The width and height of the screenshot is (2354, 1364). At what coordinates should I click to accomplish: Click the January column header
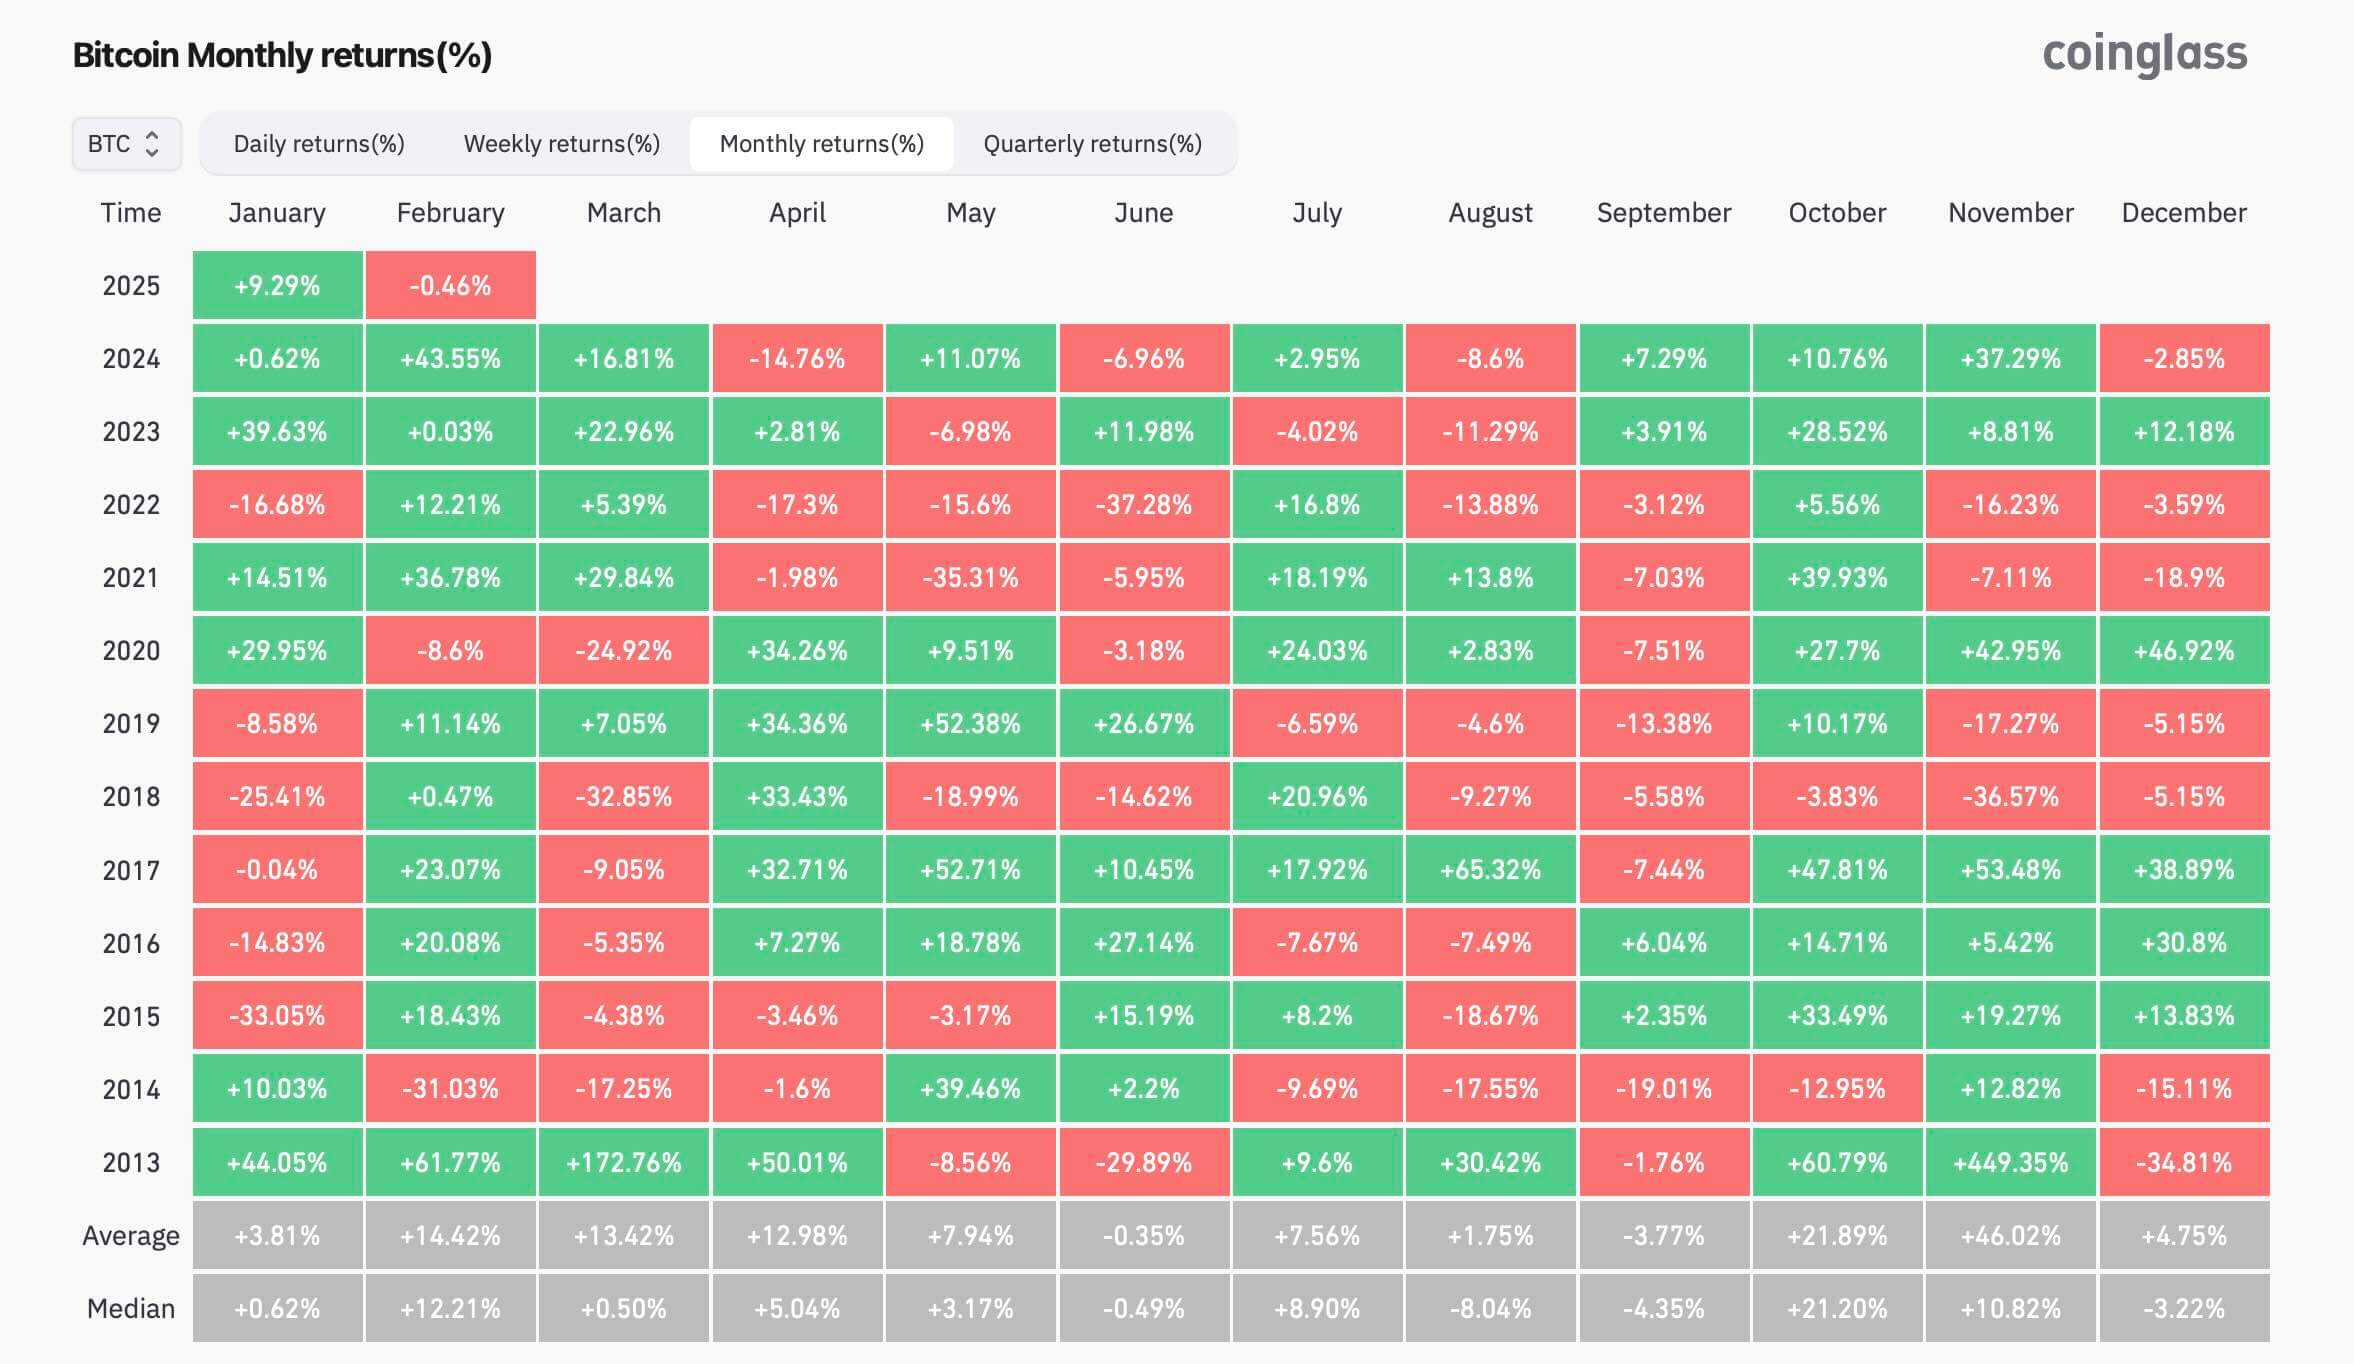coord(277,213)
